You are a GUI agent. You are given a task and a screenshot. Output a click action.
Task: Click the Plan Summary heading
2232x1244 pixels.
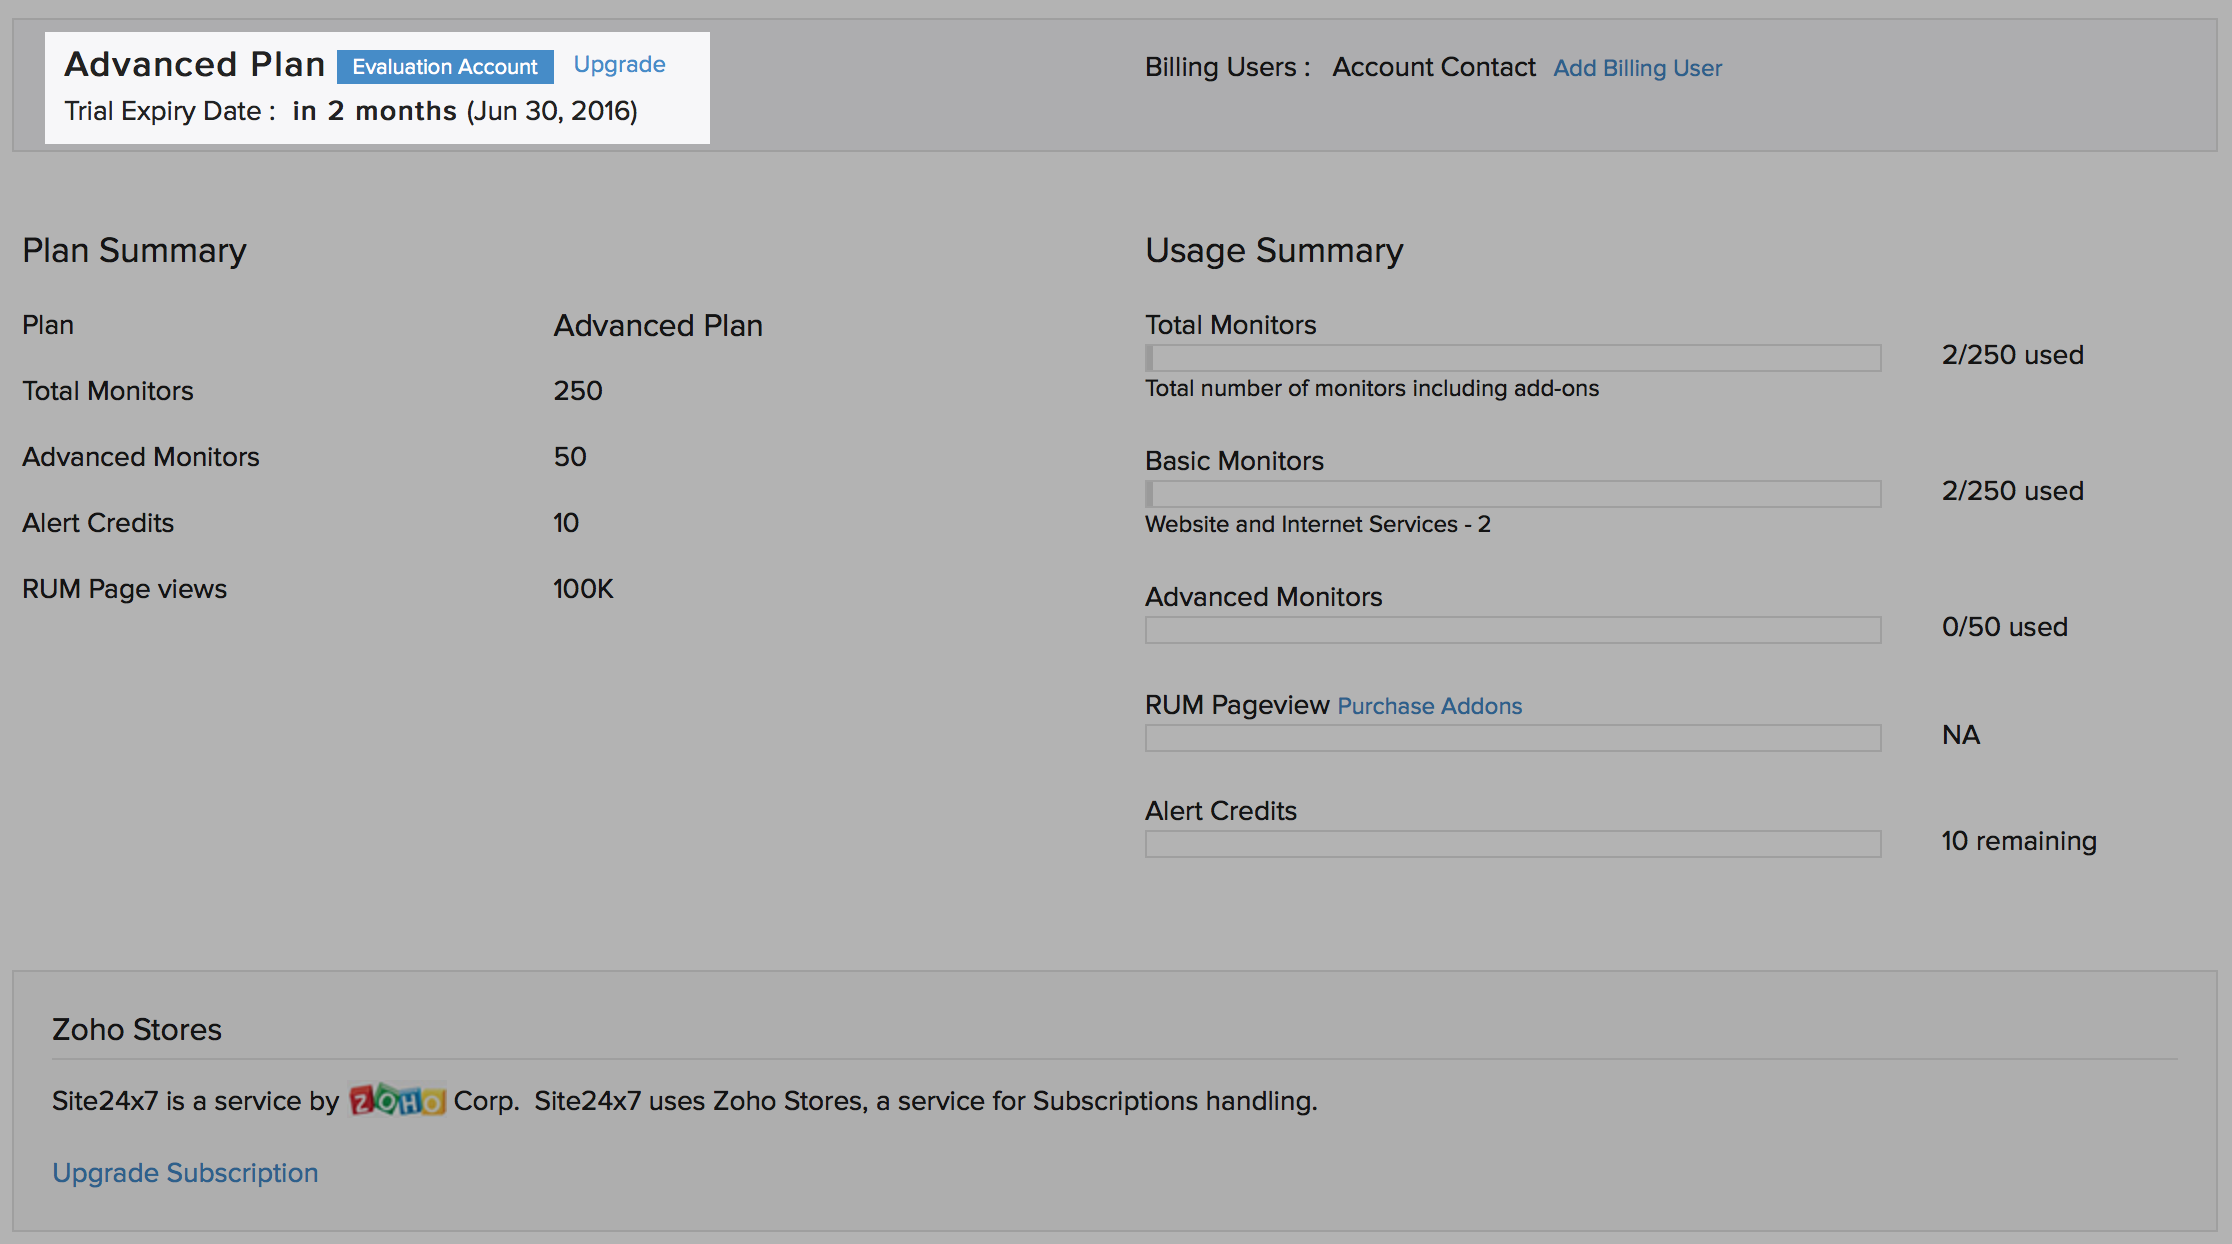point(134,250)
